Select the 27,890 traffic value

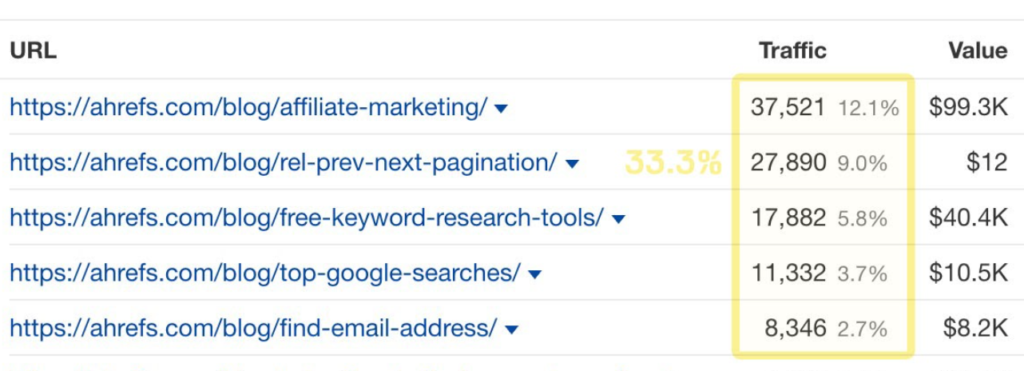coord(788,163)
